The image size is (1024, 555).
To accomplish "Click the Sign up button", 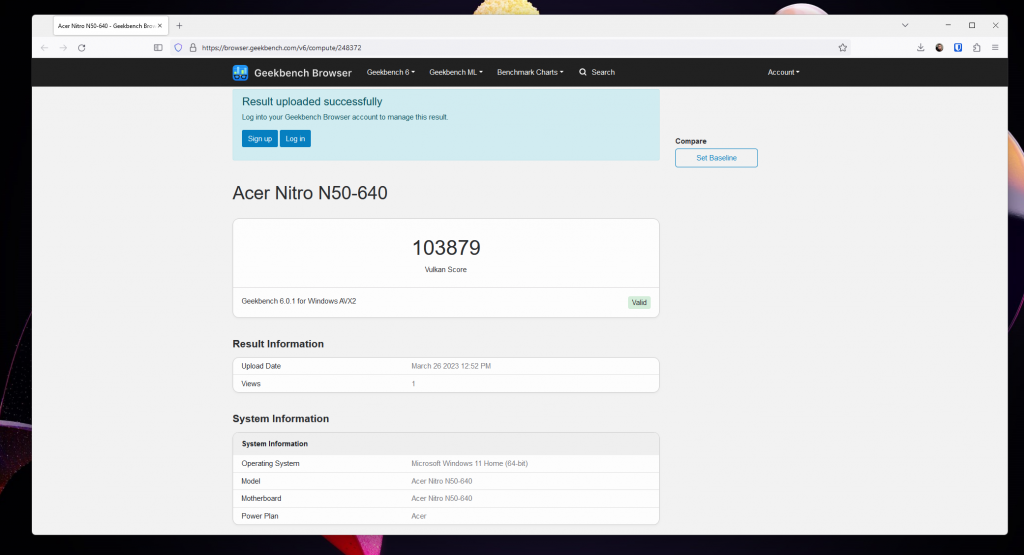I will coord(259,138).
